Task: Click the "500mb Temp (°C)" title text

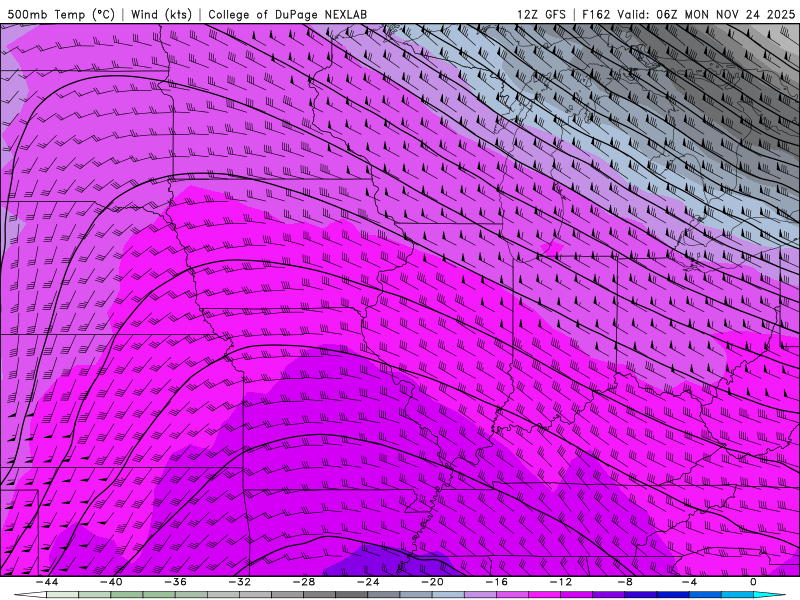Action: pyautogui.click(x=62, y=14)
